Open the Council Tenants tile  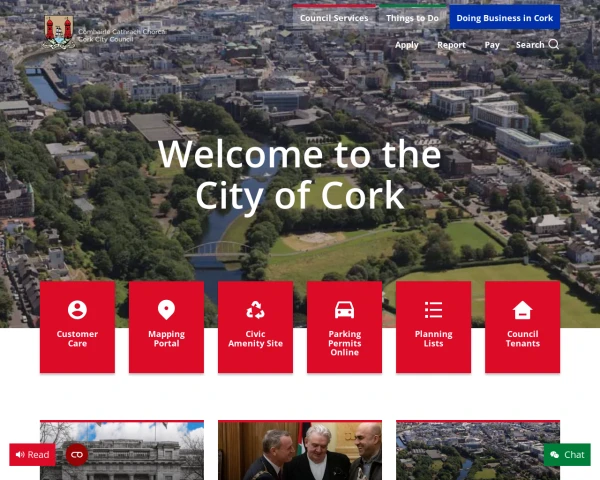[522, 327]
